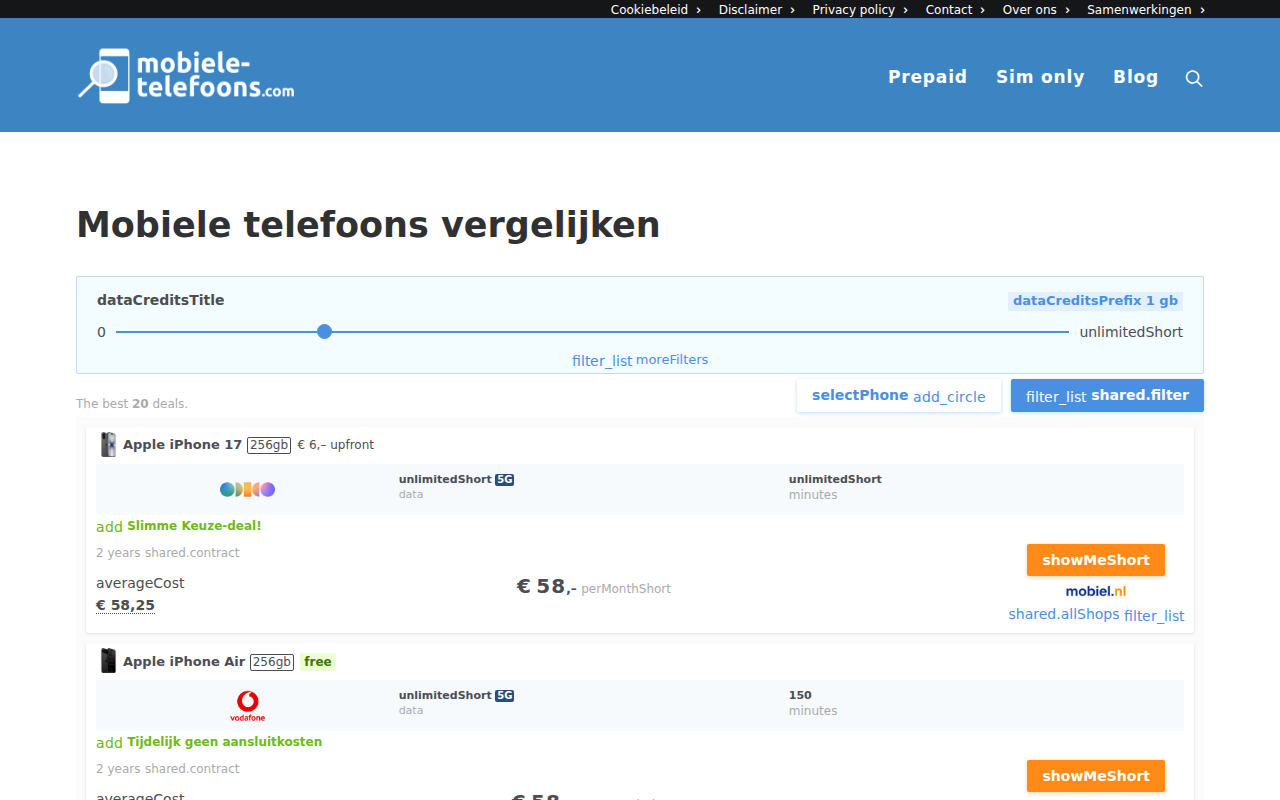Click showMeShort for the Apple iPhone 17
The height and width of the screenshot is (800, 1280).
point(1096,560)
